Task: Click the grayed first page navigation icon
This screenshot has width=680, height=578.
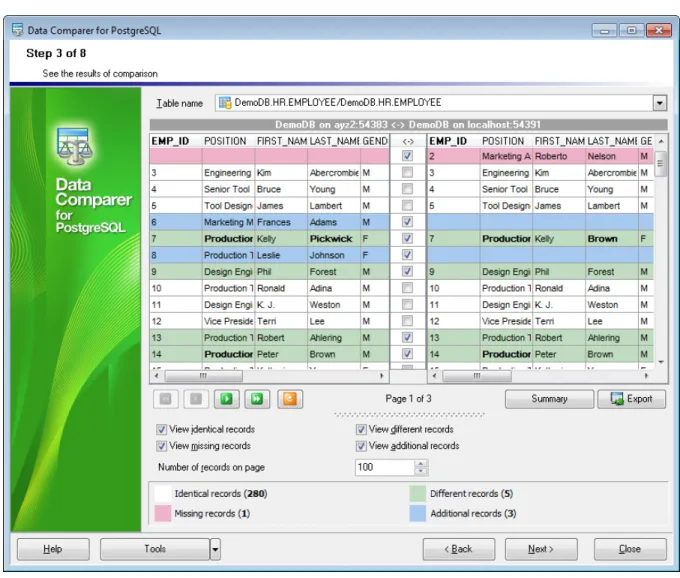Action: pyautogui.click(x=165, y=398)
